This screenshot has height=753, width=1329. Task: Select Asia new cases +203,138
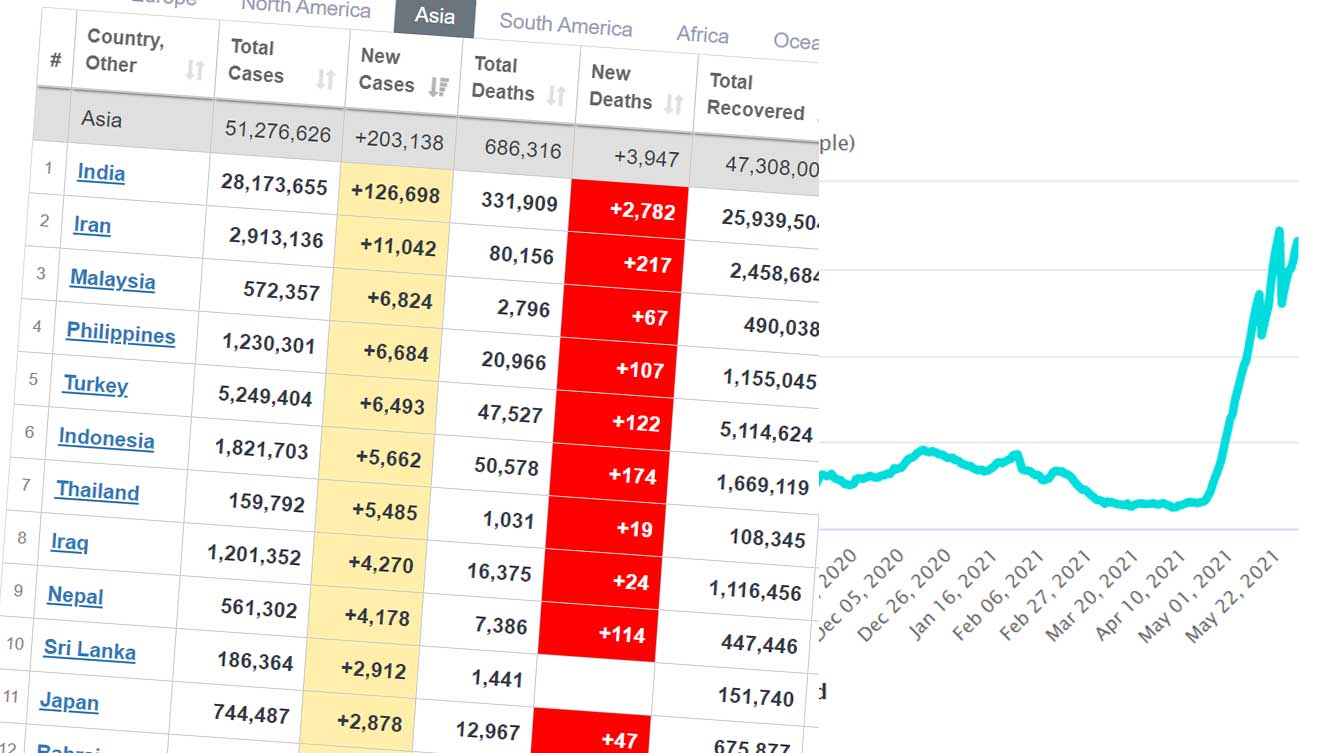(399, 141)
